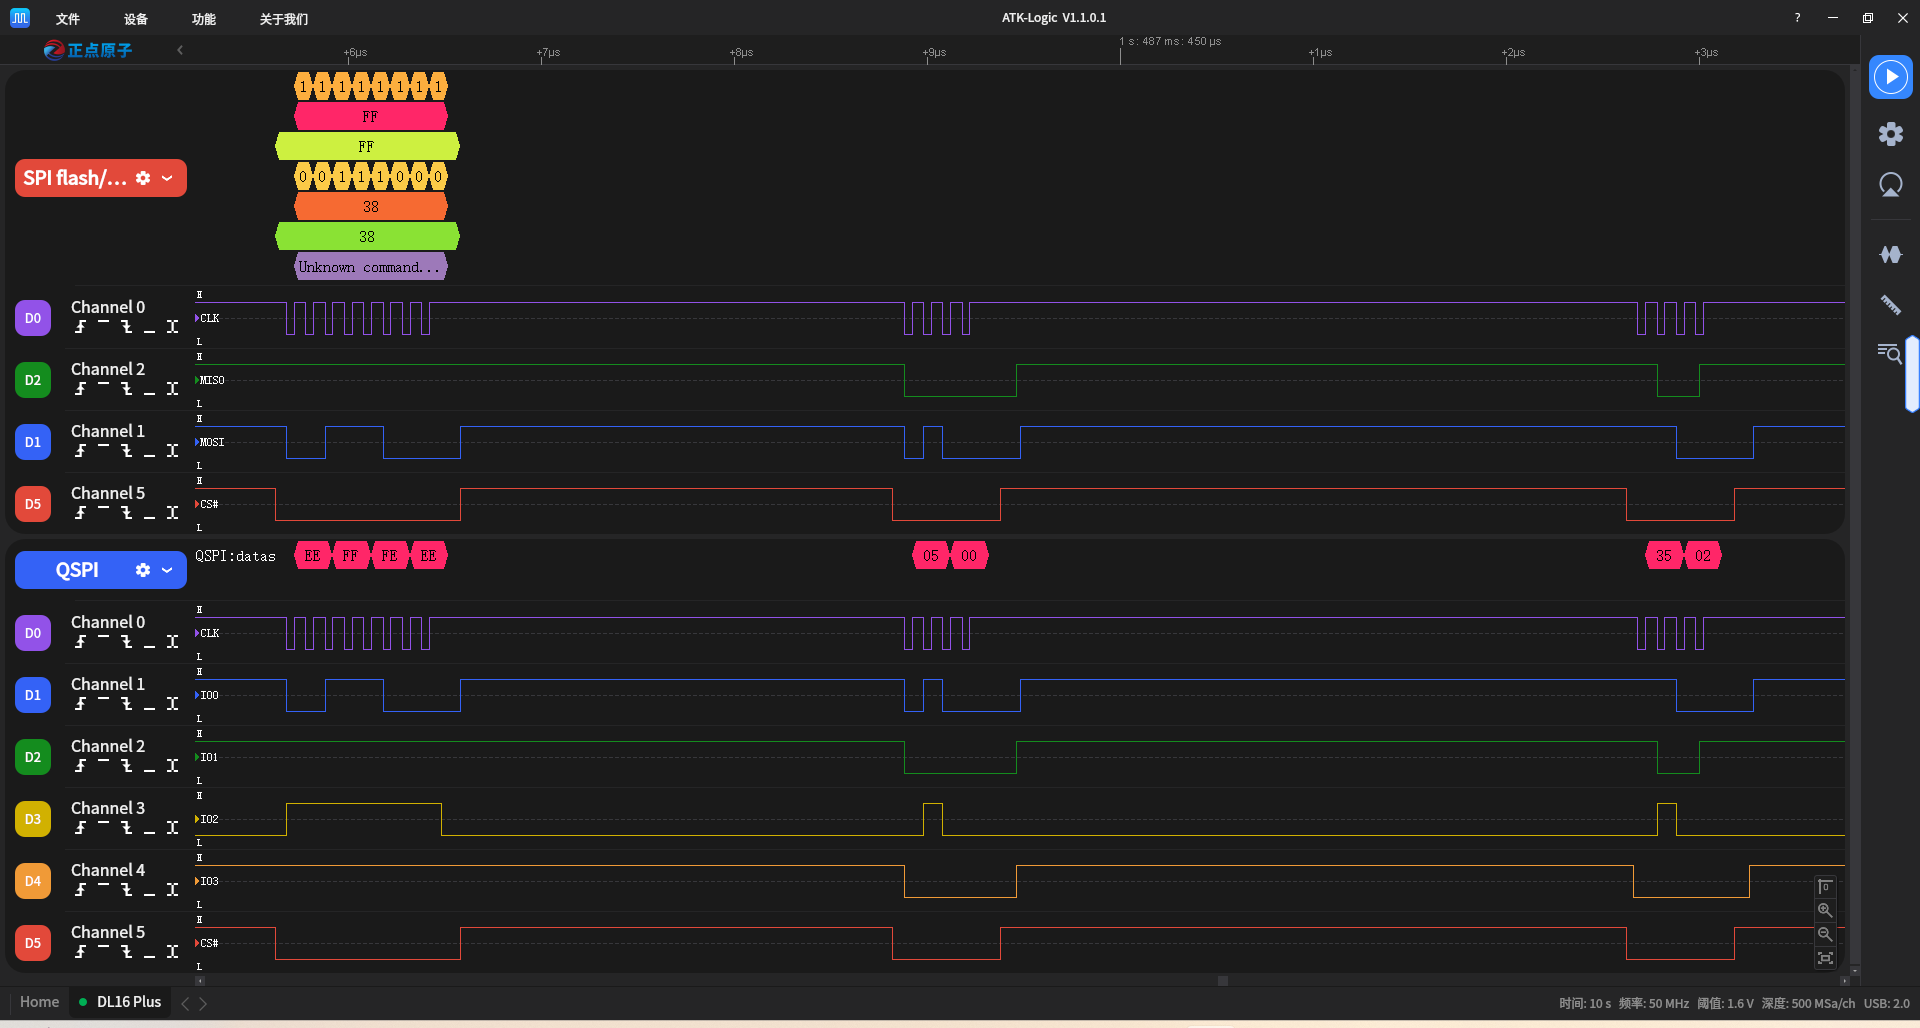Zoom in on the waveform
This screenshot has width=1920, height=1028.
pyautogui.click(x=1825, y=911)
